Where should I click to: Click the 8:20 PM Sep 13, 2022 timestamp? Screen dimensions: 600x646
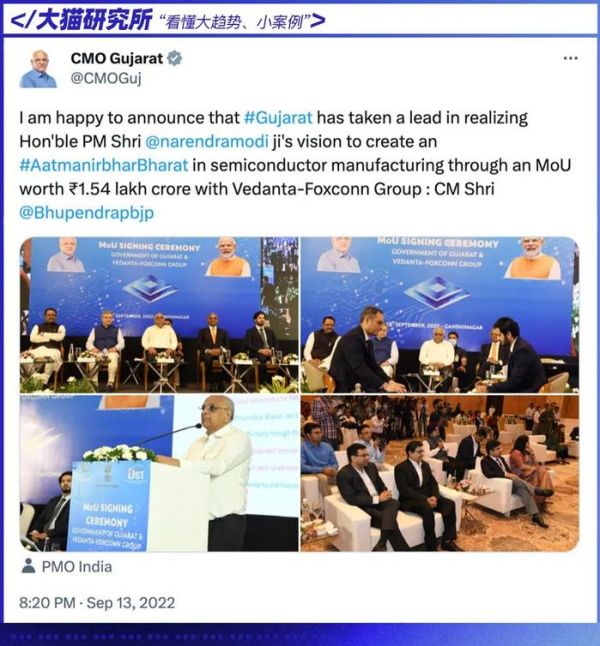coord(97,603)
